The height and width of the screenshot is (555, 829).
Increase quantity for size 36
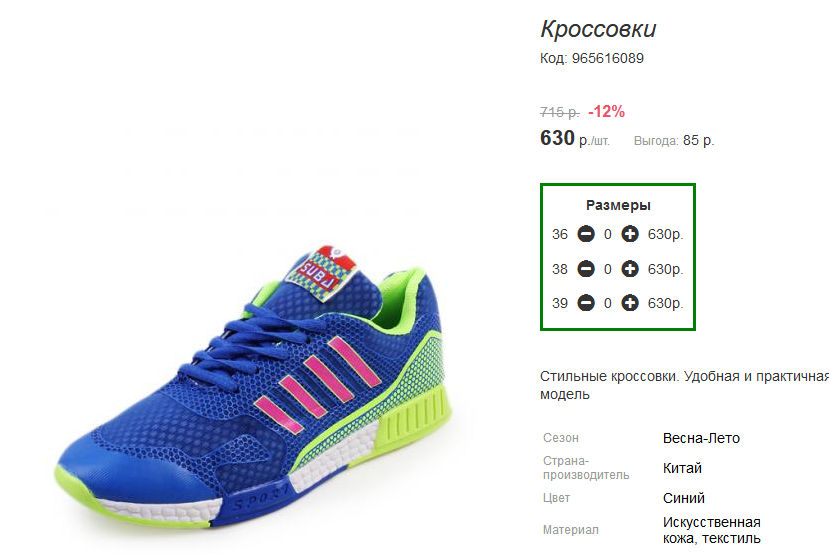coord(629,235)
